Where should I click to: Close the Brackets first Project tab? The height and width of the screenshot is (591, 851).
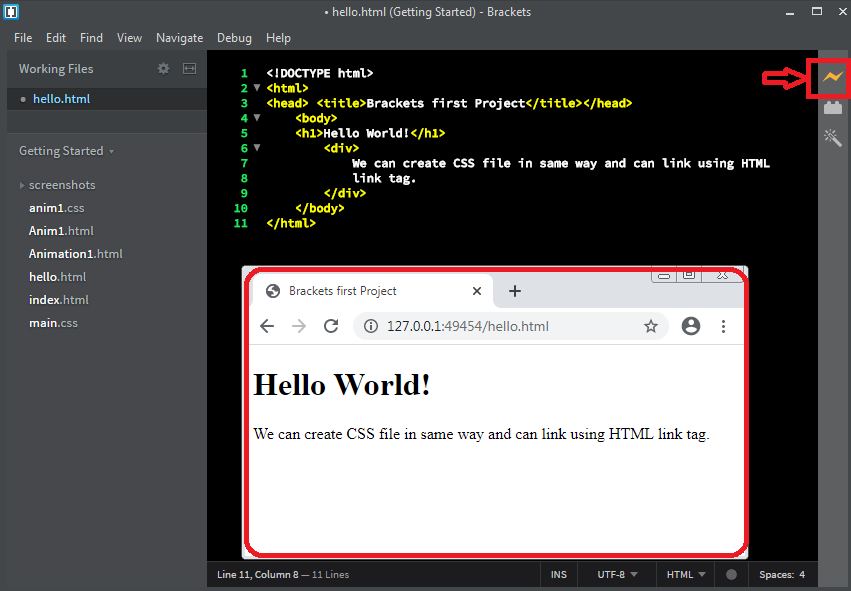coord(477,291)
